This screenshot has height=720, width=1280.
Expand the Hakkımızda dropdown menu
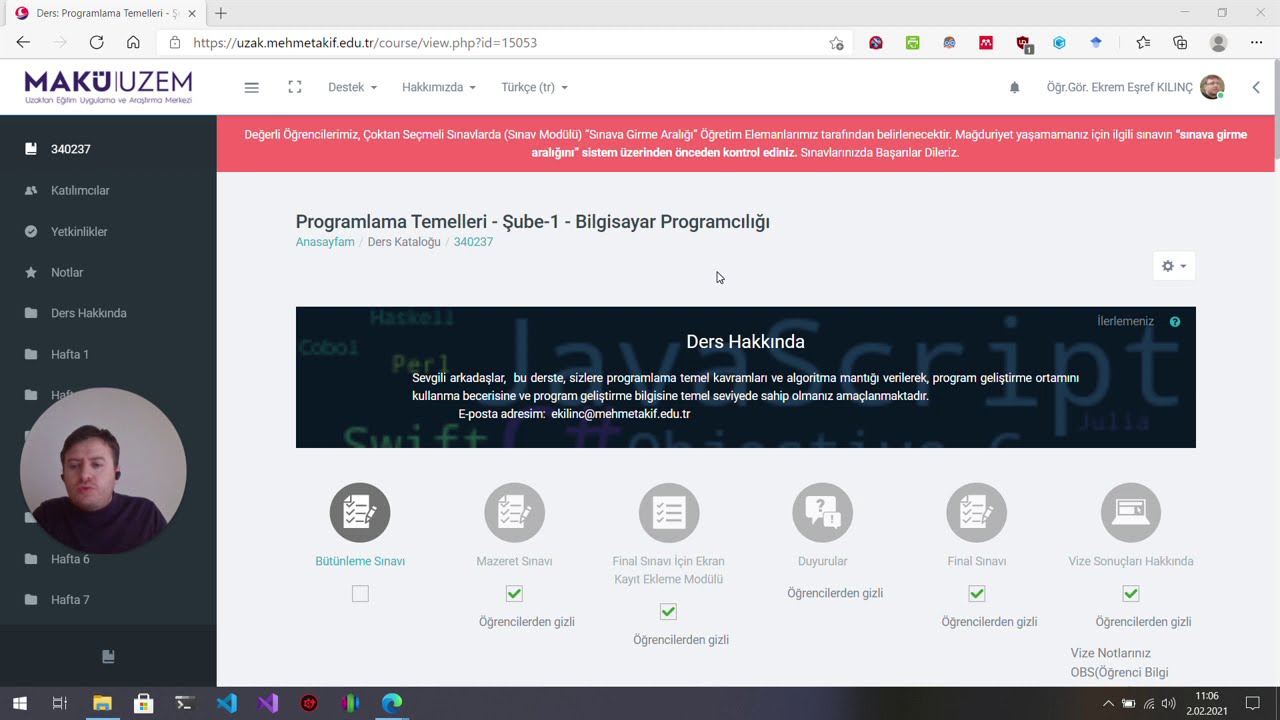[439, 87]
